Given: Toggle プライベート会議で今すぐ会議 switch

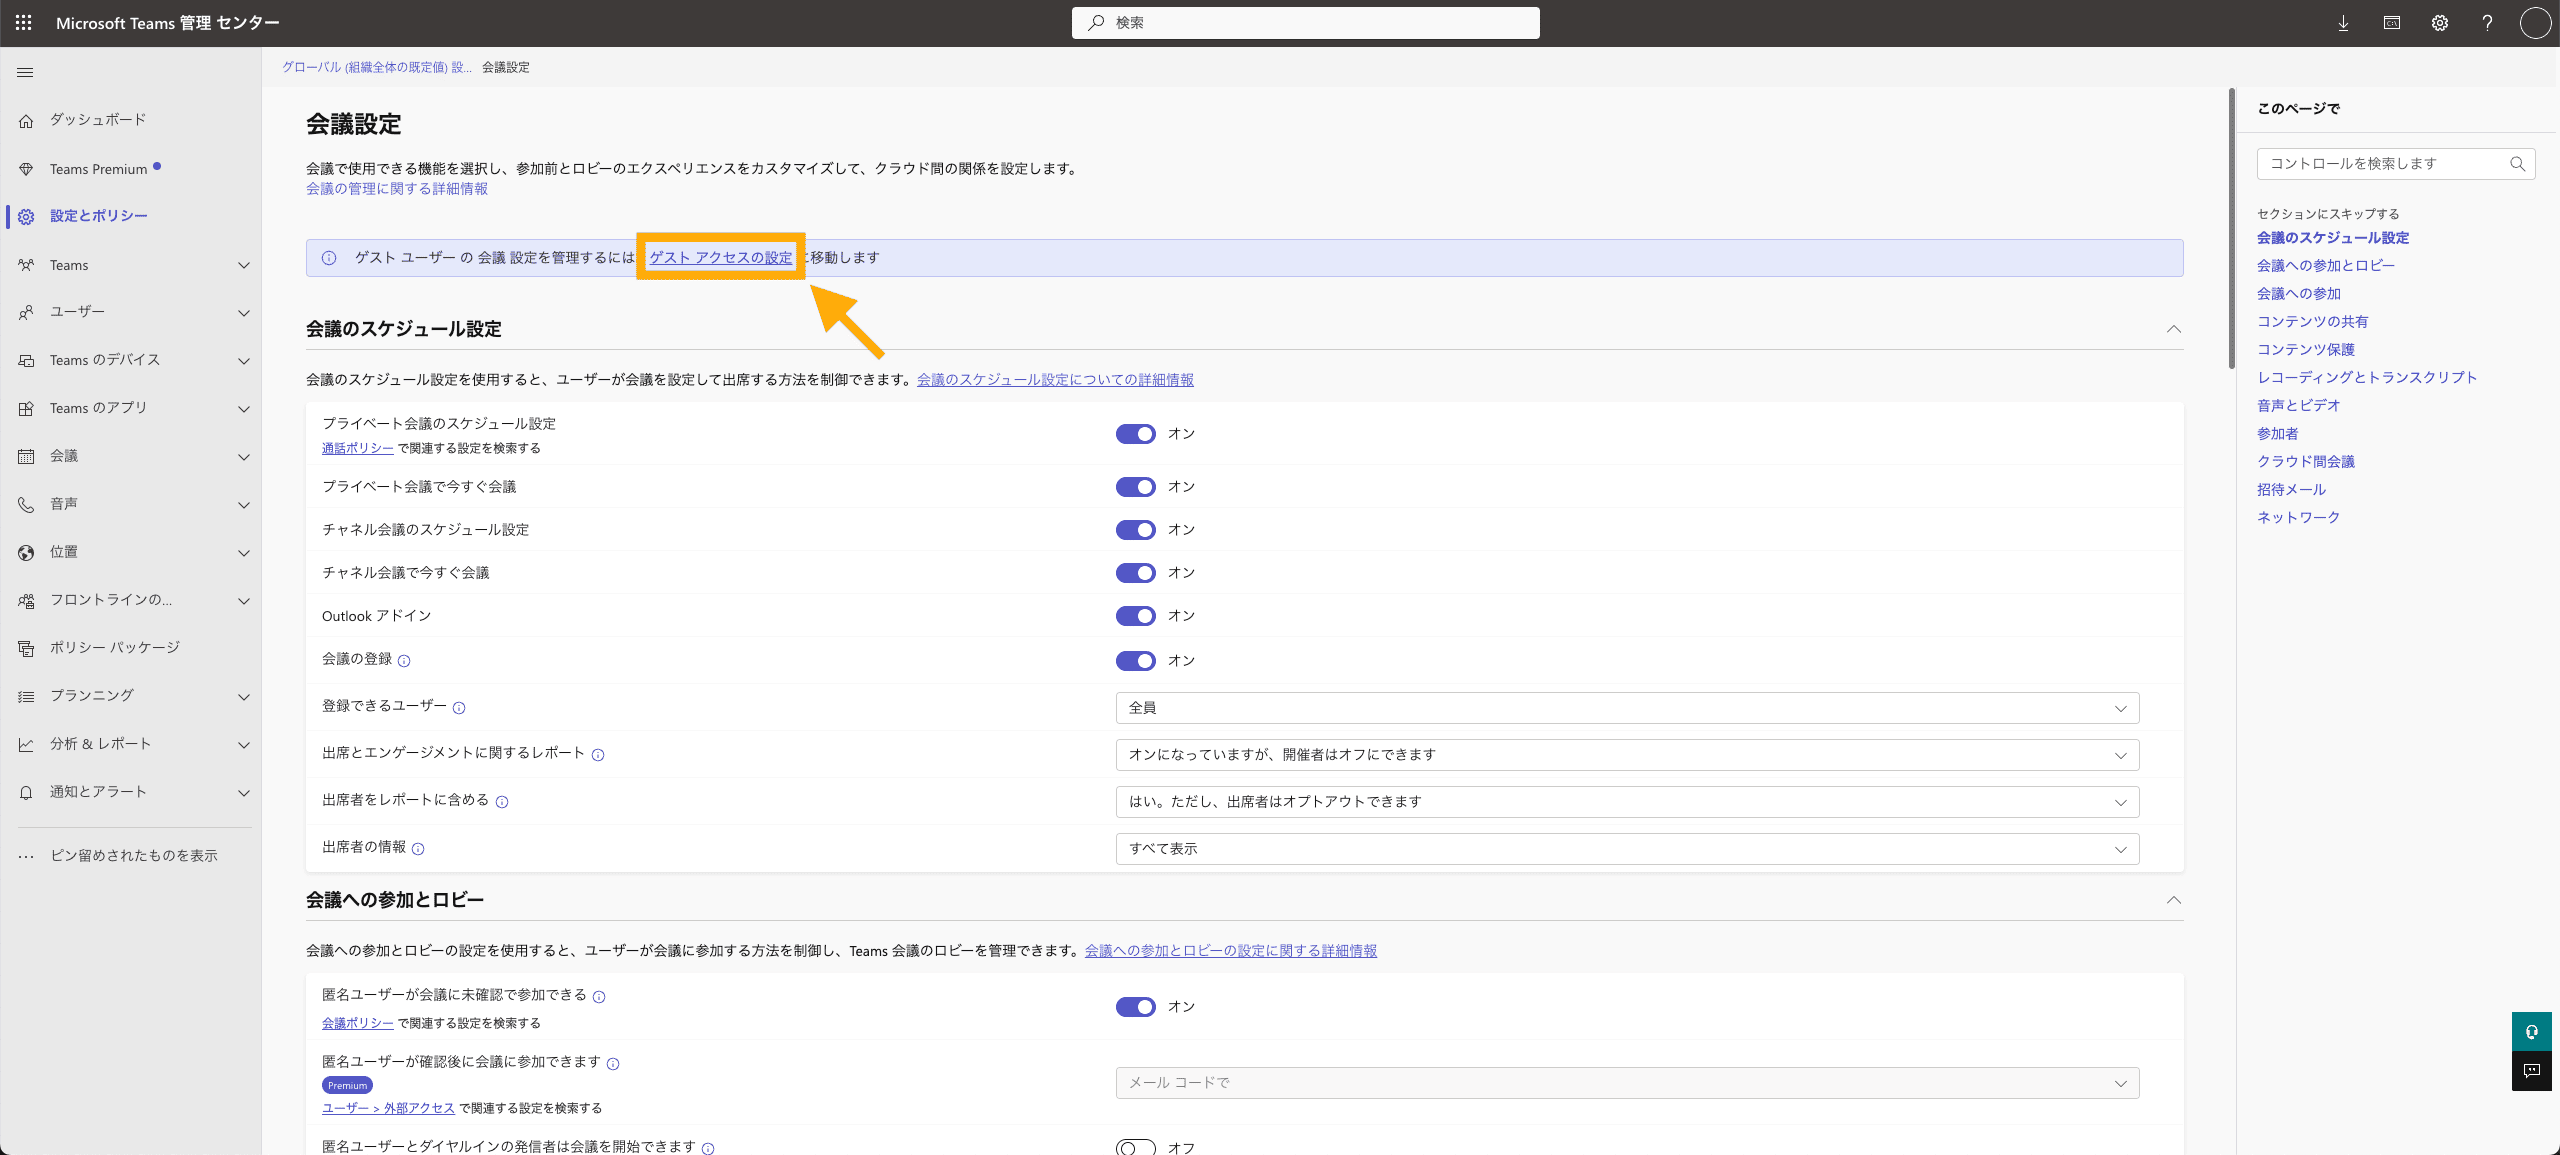Looking at the screenshot, I should (x=1135, y=487).
